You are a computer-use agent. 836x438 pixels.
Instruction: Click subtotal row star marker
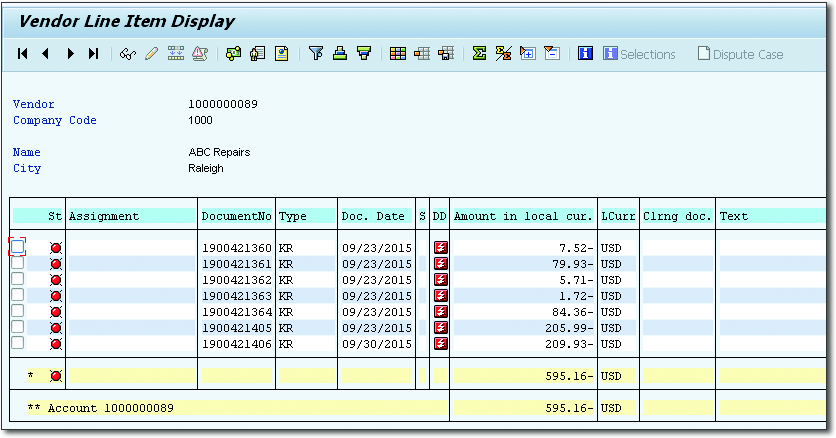coord(31,376)
